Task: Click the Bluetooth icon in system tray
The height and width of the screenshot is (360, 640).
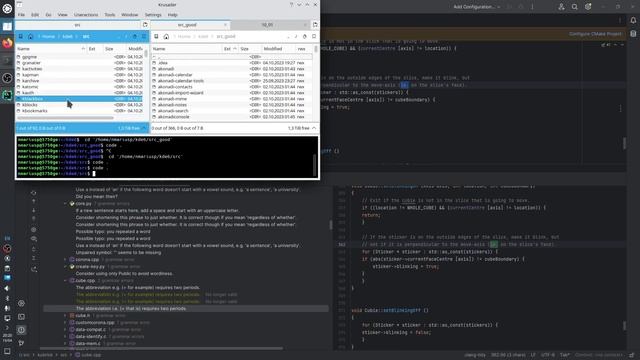Action: pyautogui.click(x=7, y=298)
